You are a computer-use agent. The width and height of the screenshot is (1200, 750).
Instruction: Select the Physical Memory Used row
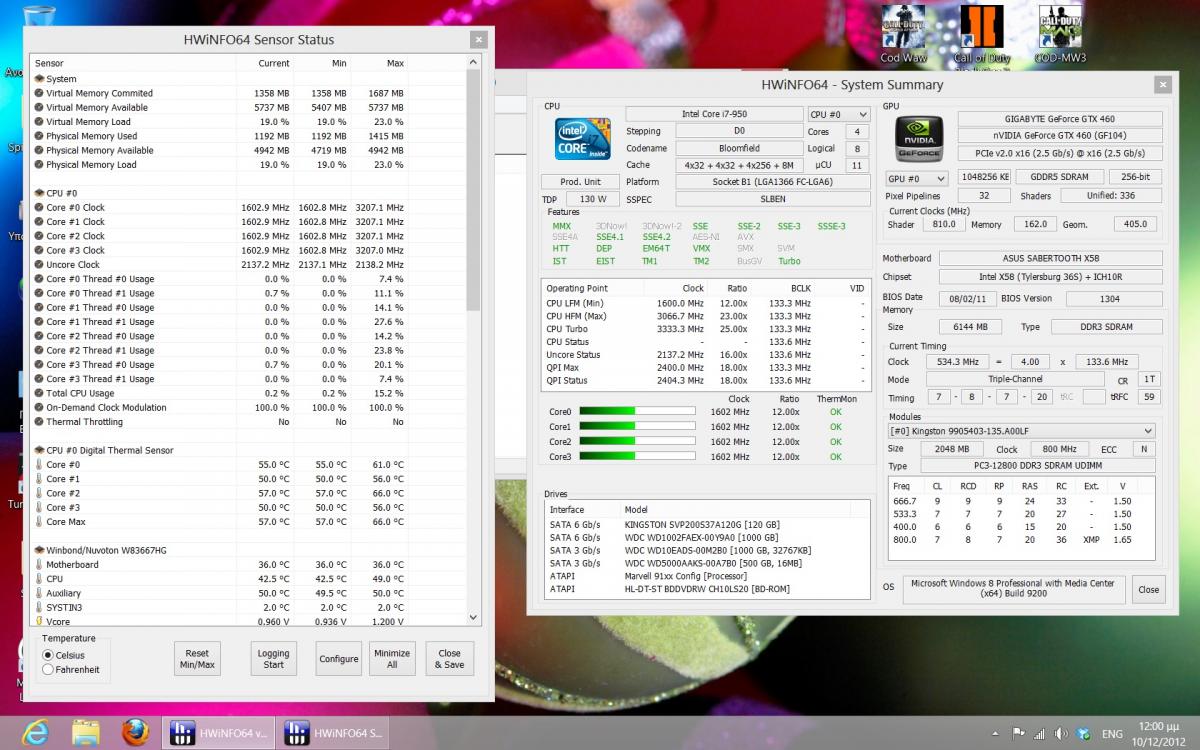219,136
